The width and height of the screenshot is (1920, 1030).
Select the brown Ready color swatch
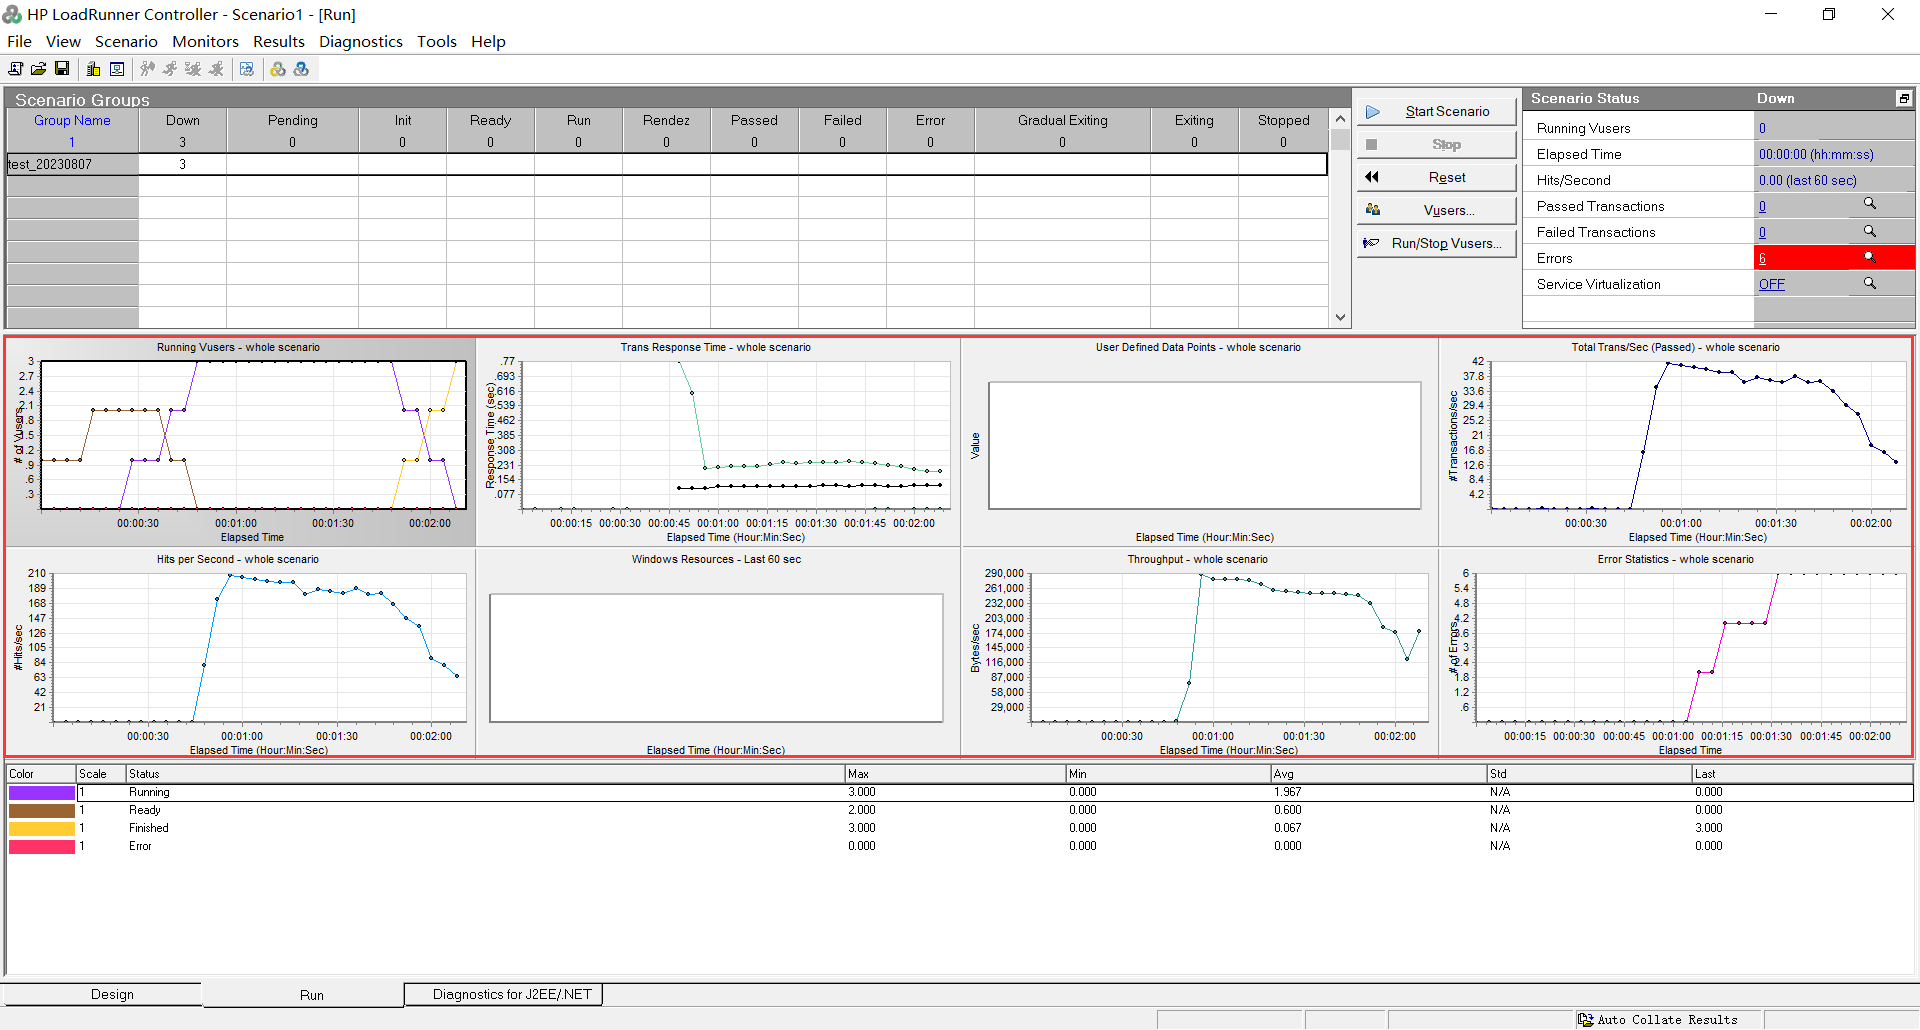click(42, 810)
